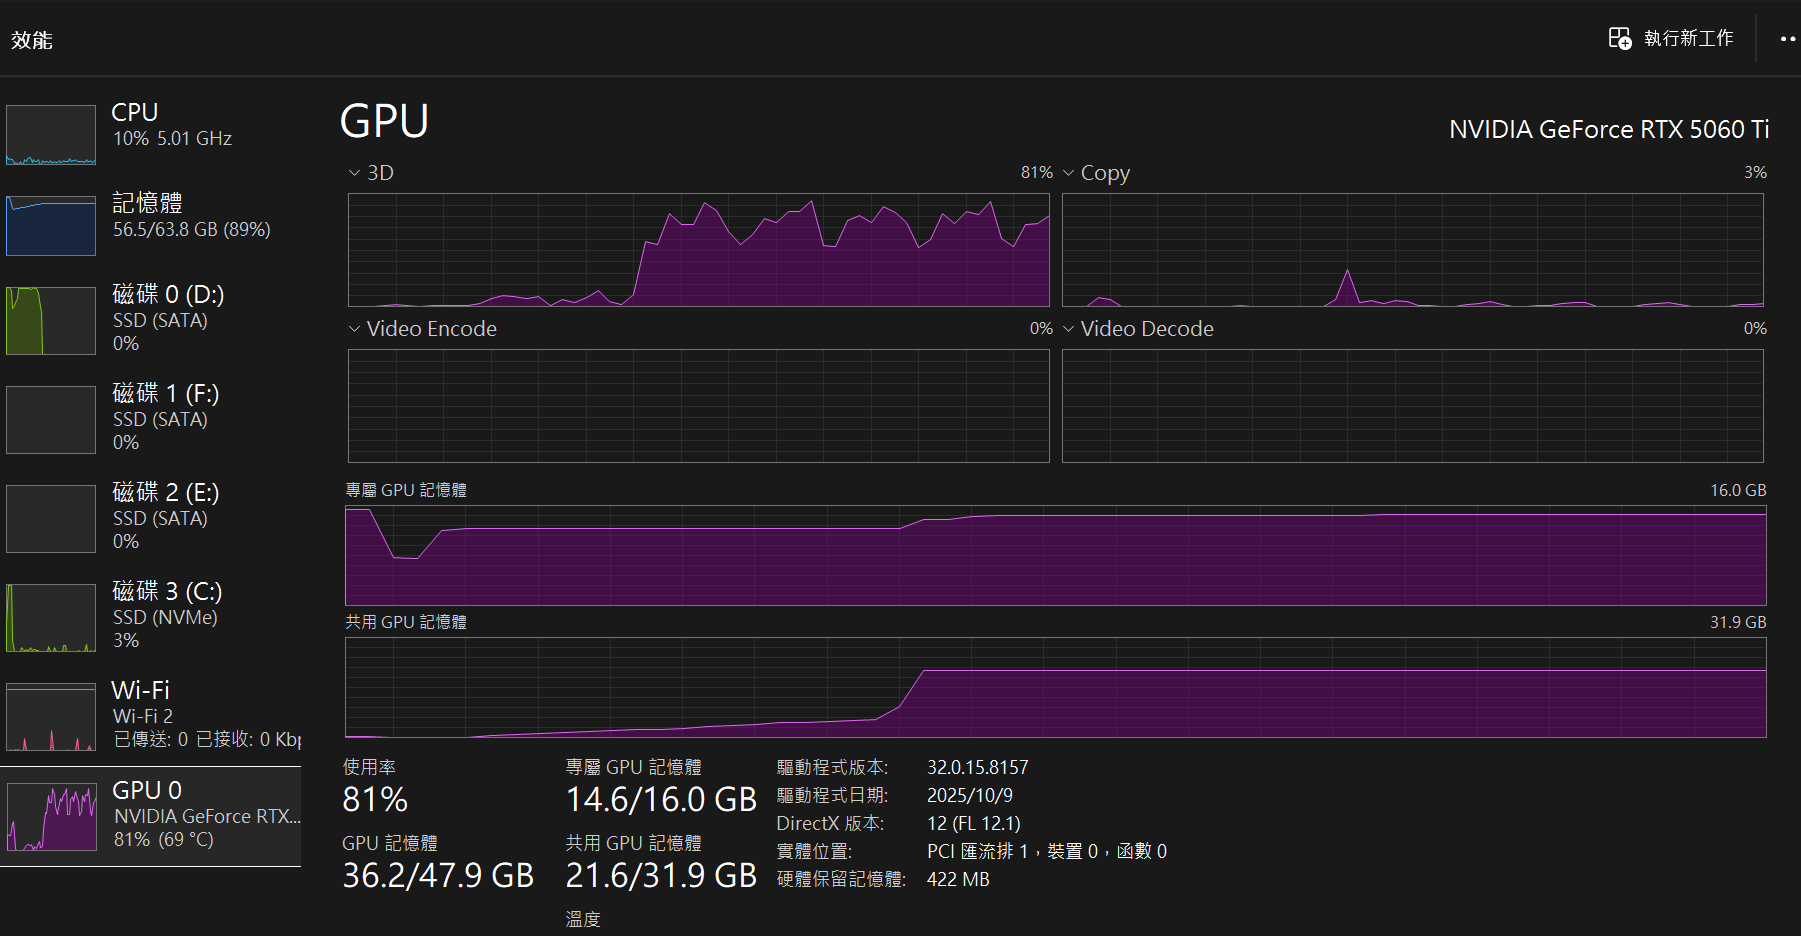Click the 21.6/31.9 GB shared memory value
The width and height of the screenshot is (1801, 936).
pyautogui.click(x=661, y=876)
